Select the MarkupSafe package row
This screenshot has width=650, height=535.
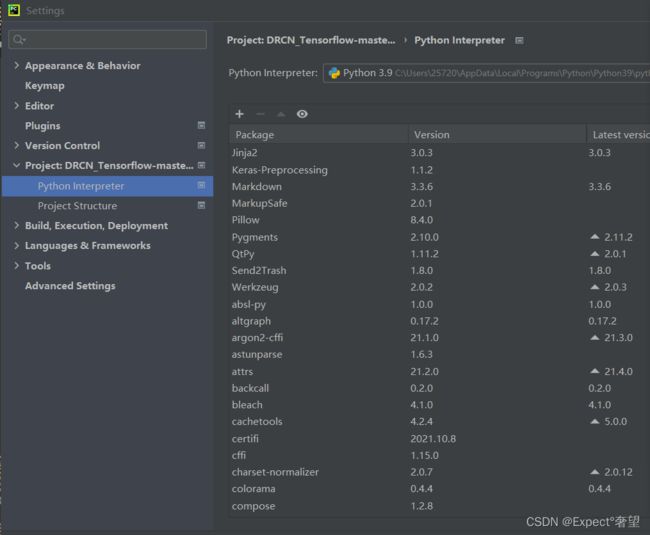[439, 203]
